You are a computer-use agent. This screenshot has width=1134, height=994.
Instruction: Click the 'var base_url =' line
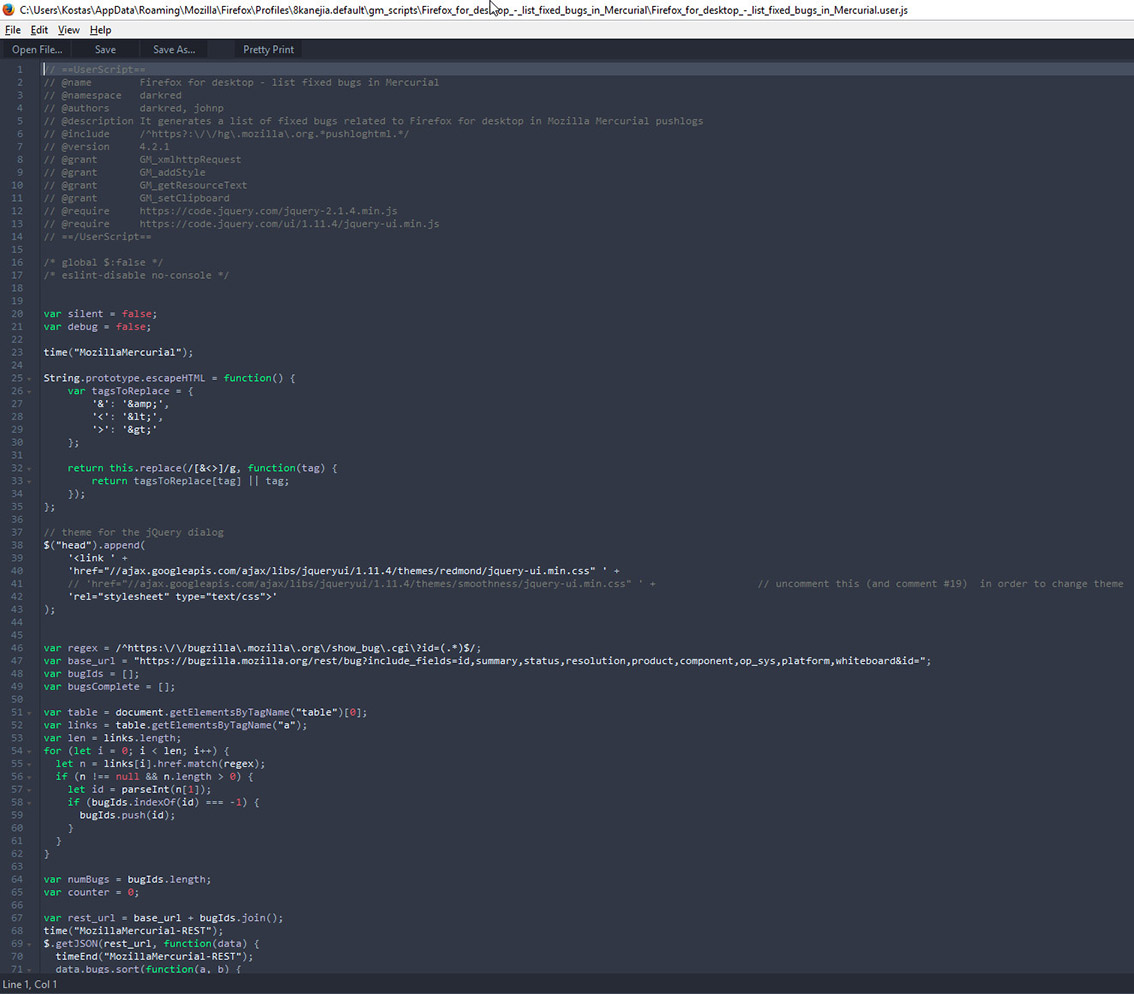487,661
